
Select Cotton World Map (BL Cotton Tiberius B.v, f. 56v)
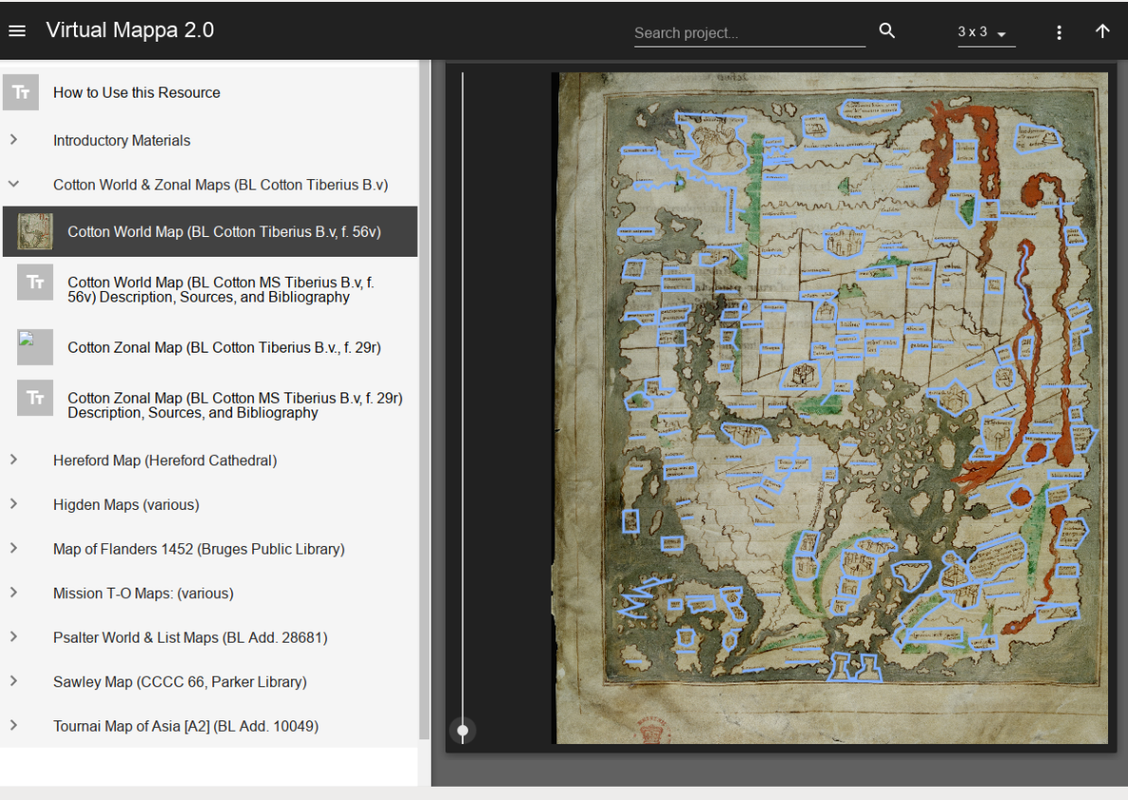pos(210,232)
